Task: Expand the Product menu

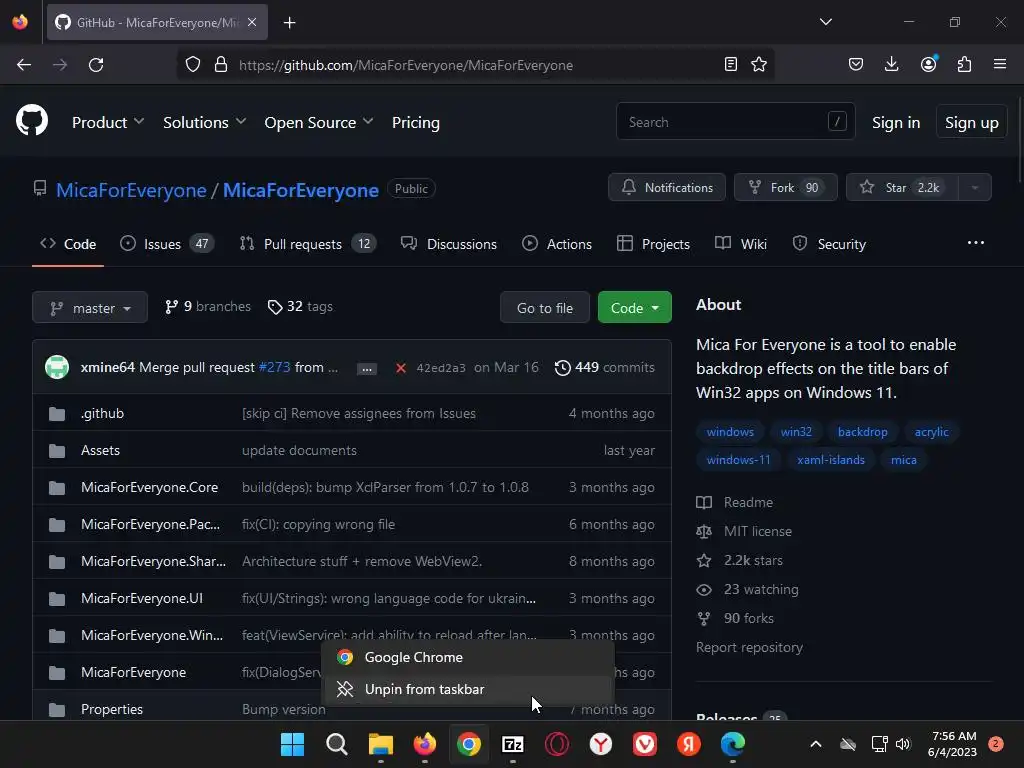Action: tap(108, 122)
